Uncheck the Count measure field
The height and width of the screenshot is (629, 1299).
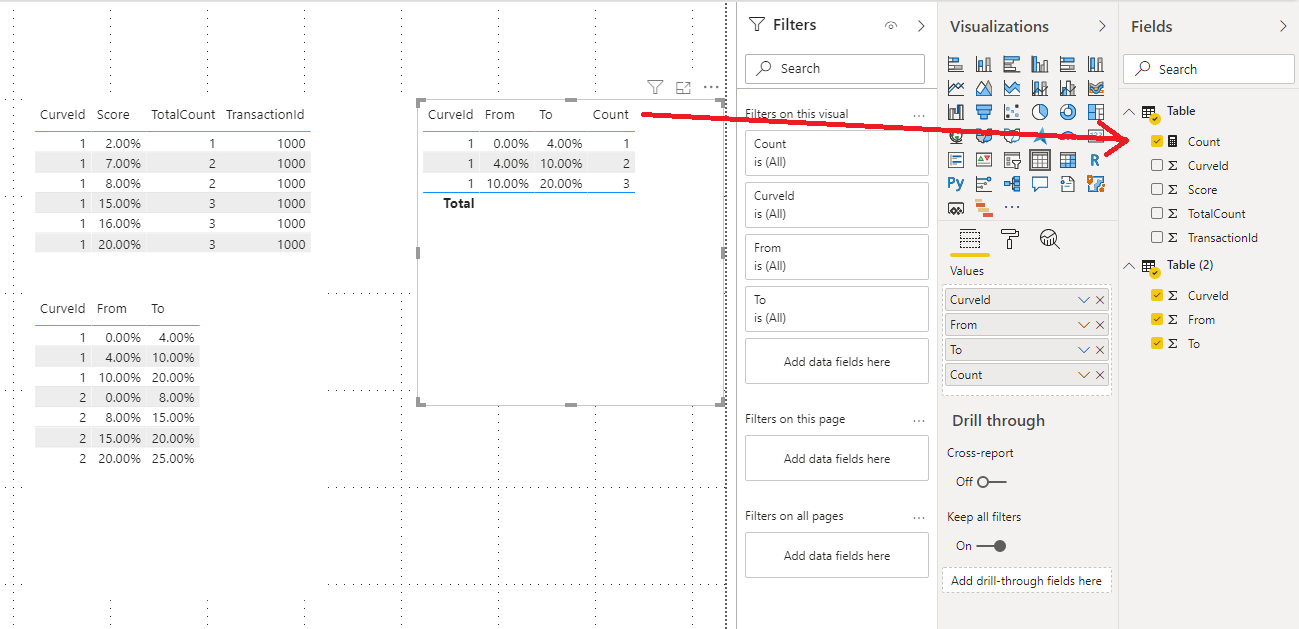1157,142
